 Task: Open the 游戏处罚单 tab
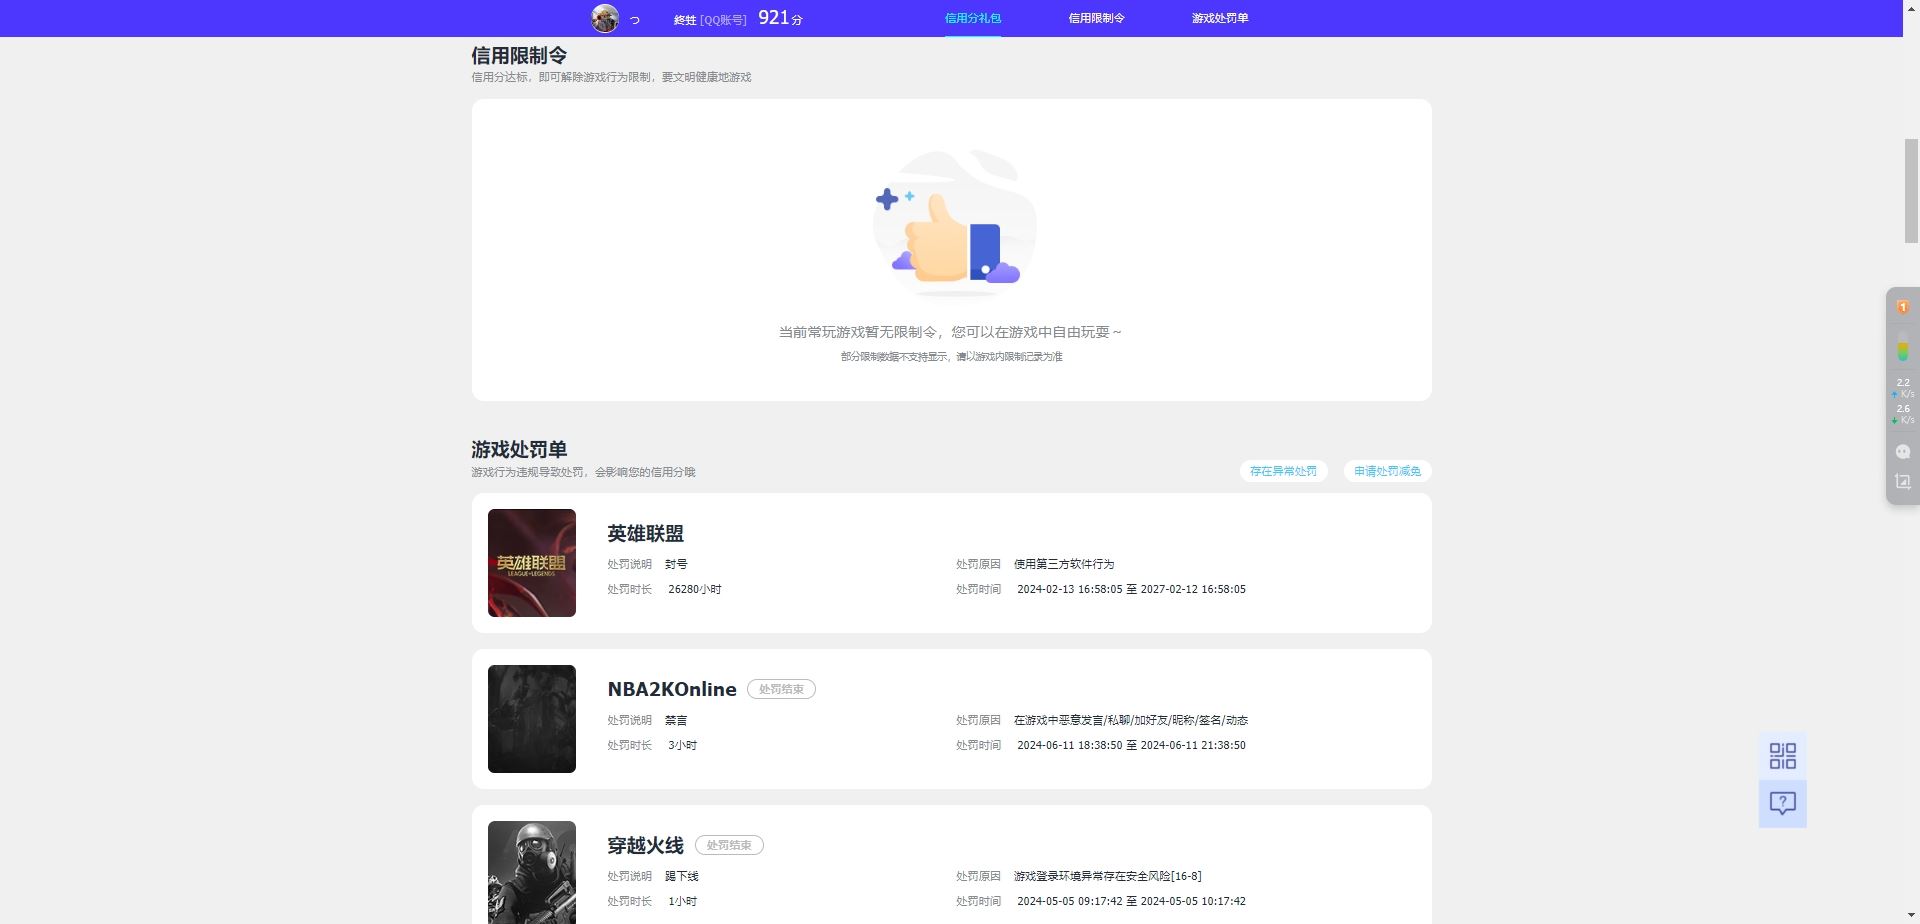coord(1219,18)
